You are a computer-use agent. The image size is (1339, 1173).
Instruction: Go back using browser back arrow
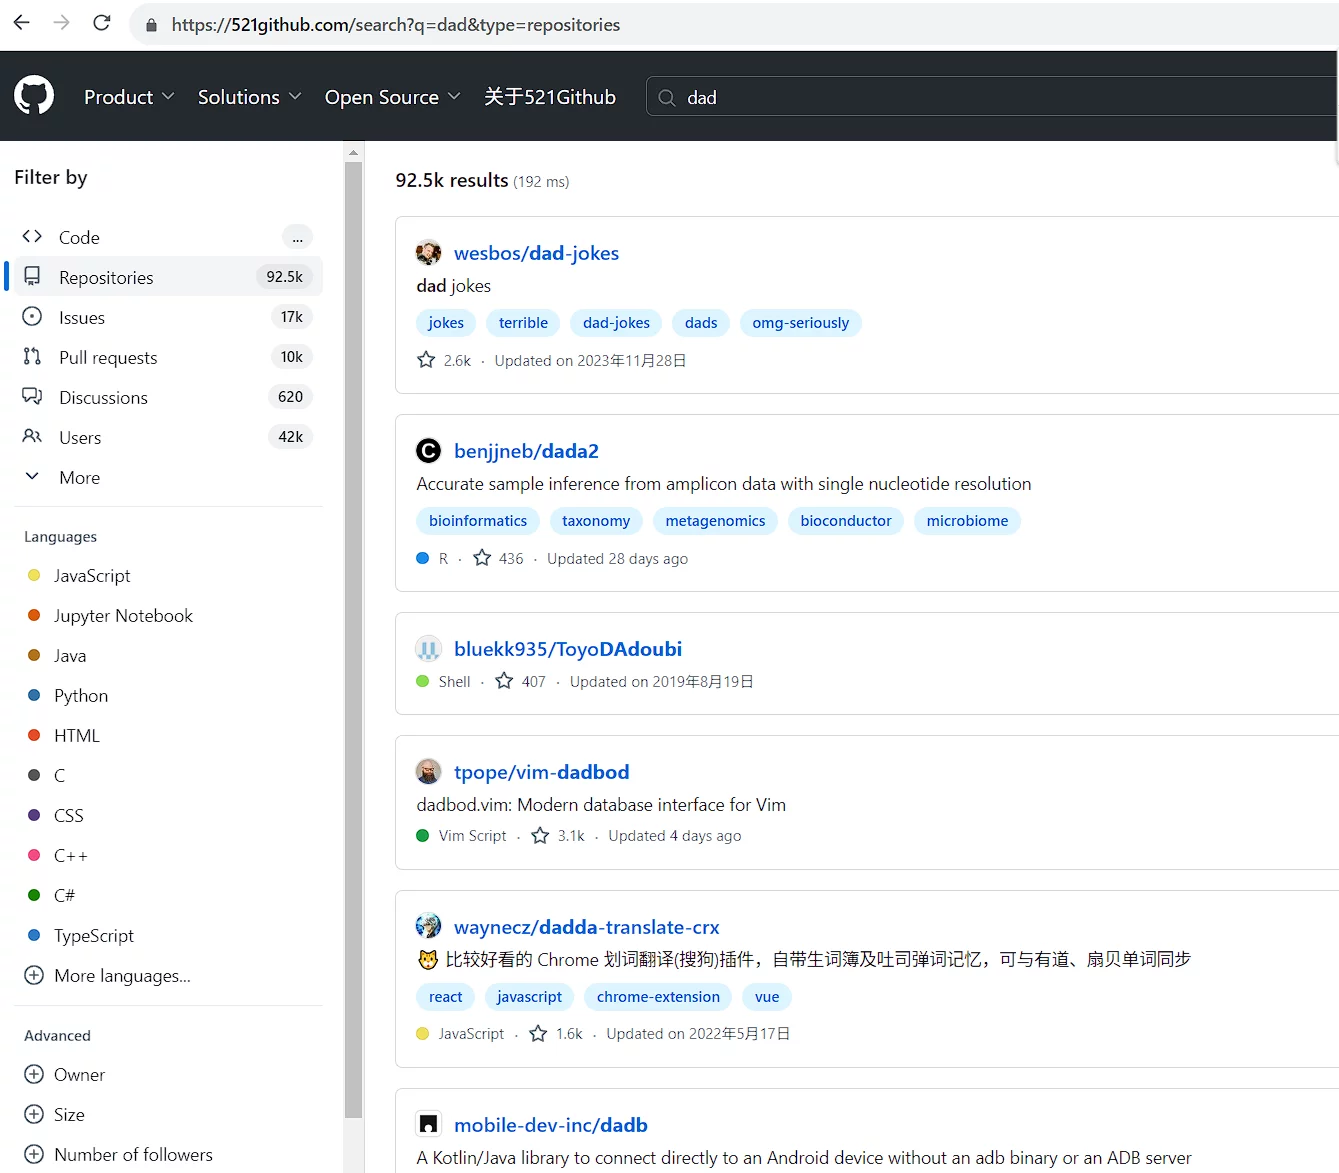pos(22,23)
